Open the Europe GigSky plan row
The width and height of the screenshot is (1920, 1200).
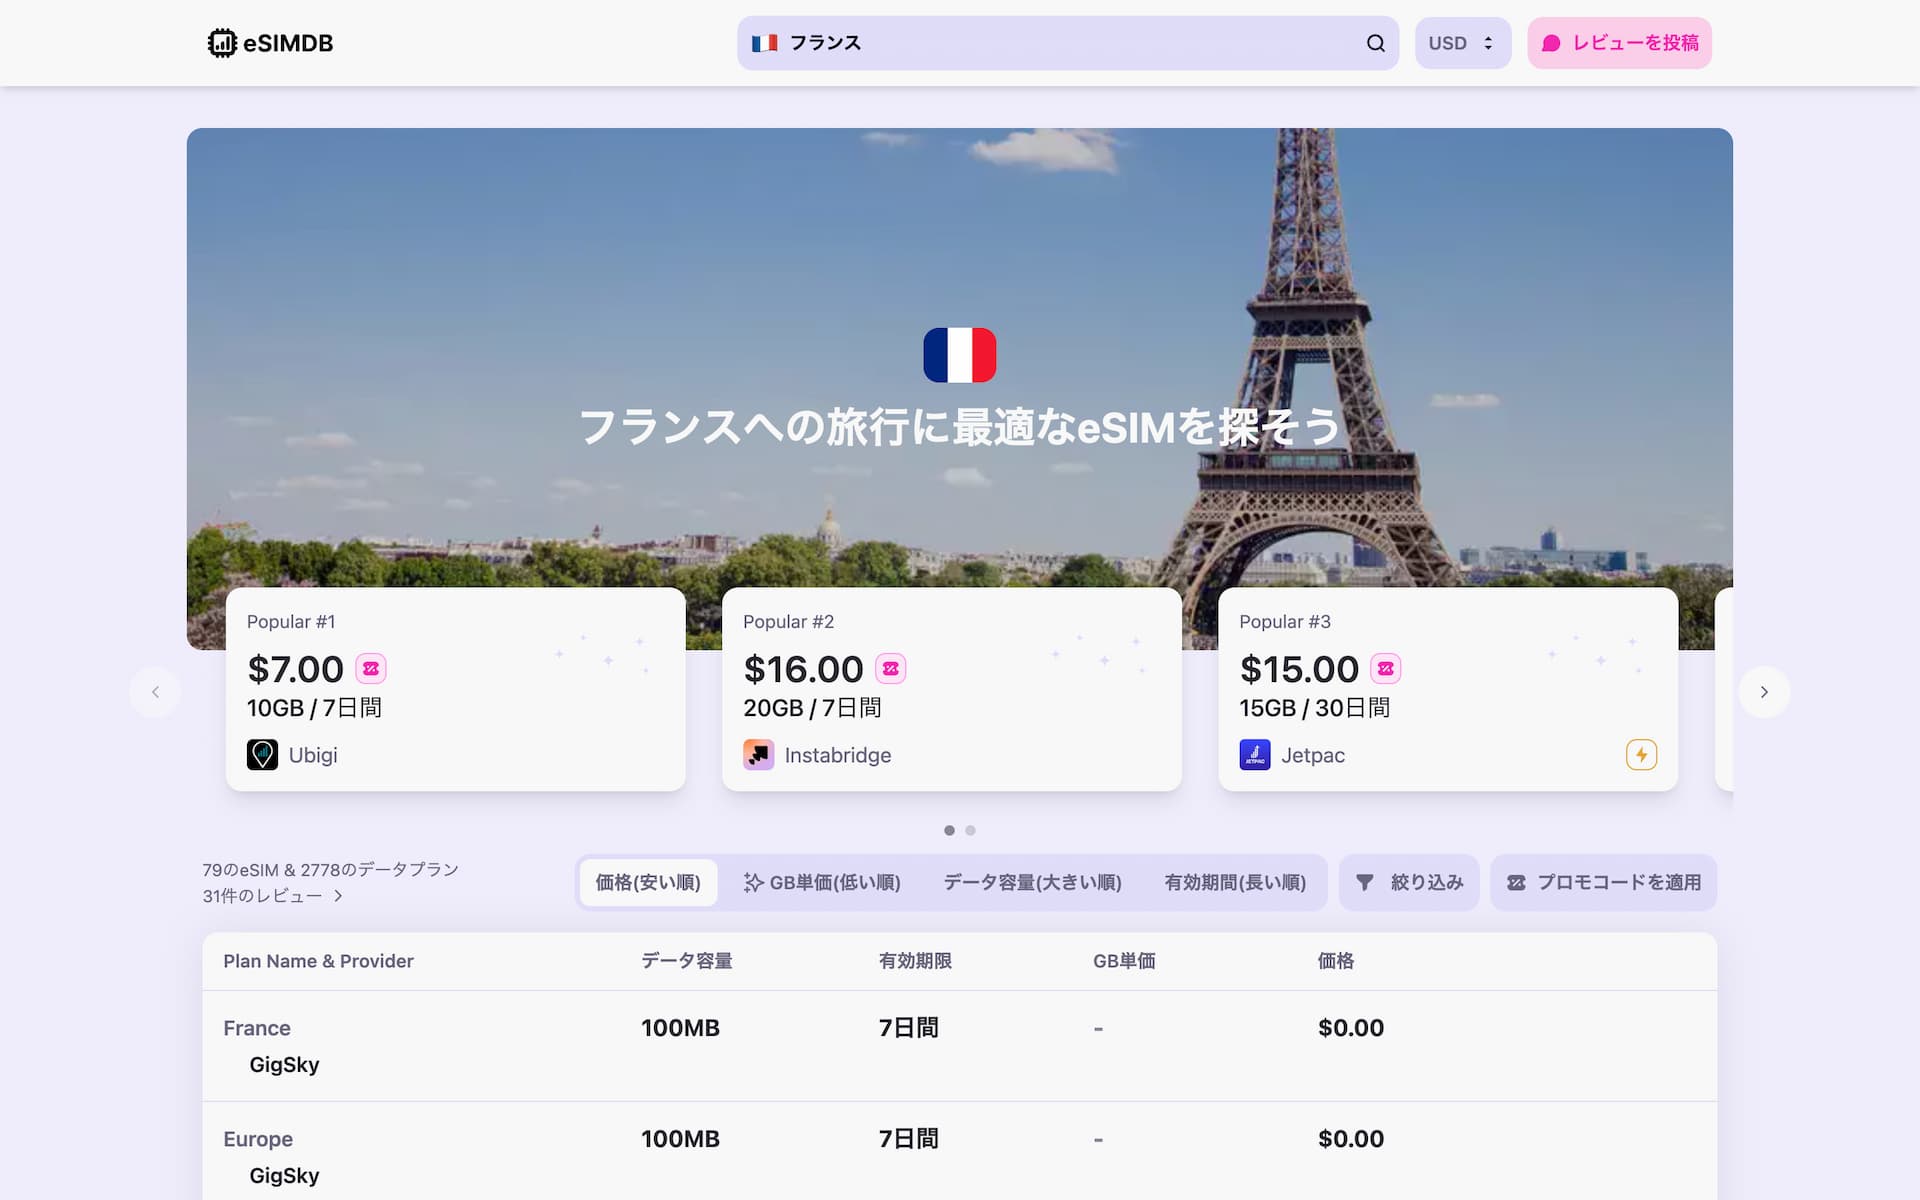click(x=959, y=1152)
